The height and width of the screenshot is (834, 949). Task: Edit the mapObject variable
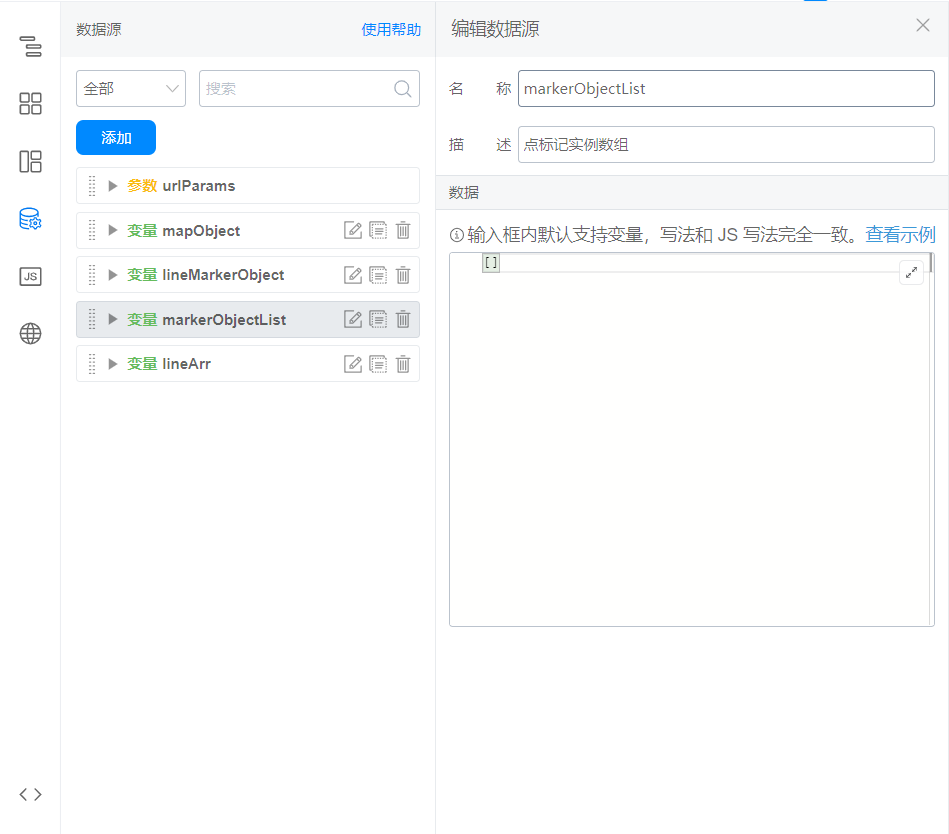coord(353,231)
